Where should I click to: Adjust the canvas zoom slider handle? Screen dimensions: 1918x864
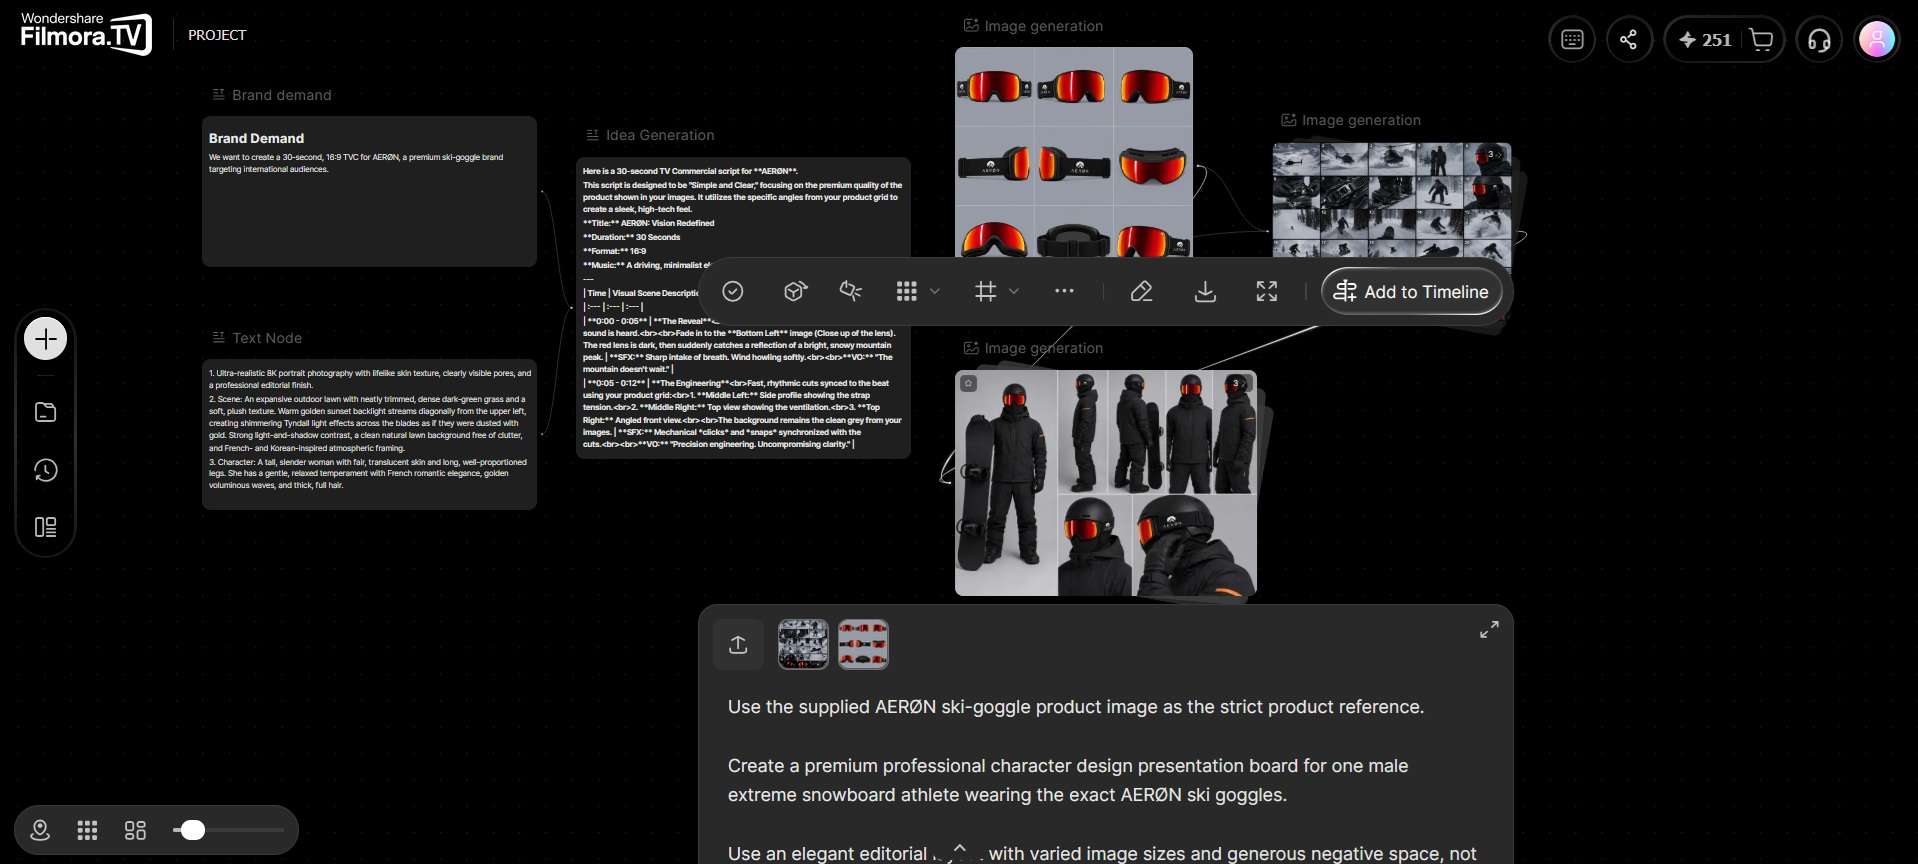click(192, 830)
